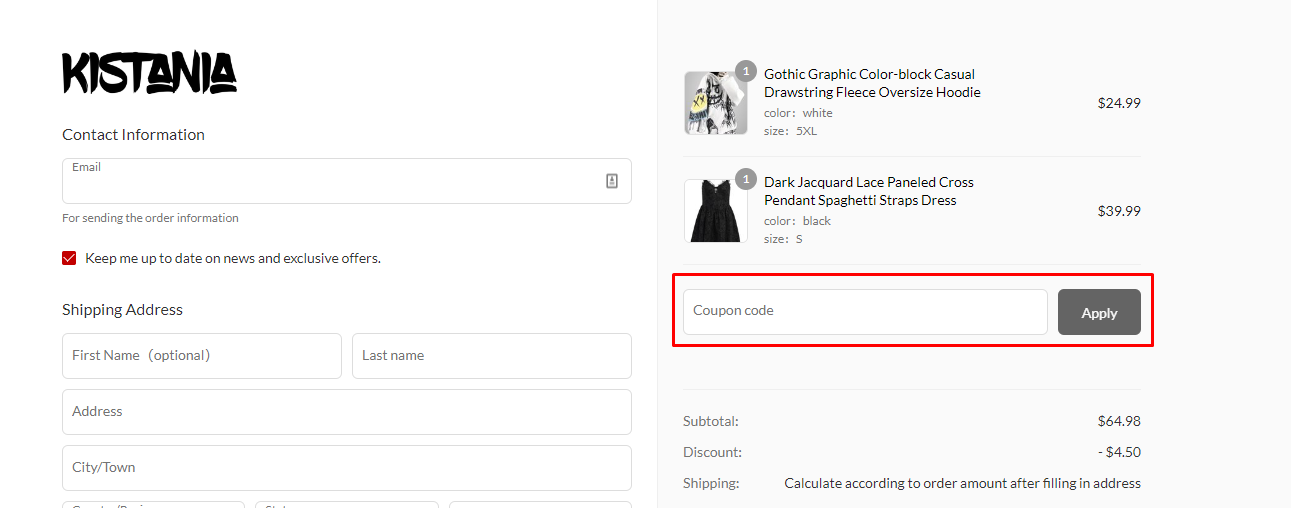The width and height of the screenshot is (1291, 508).
Task: Click the Dark Jacquard Lace Paneled Dress title
Action: point(869,191)
